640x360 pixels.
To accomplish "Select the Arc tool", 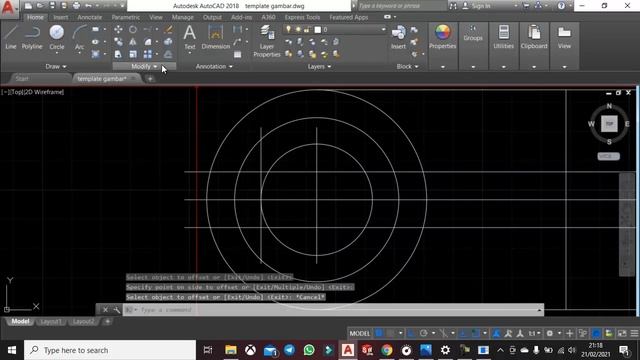I will [80, 37].
